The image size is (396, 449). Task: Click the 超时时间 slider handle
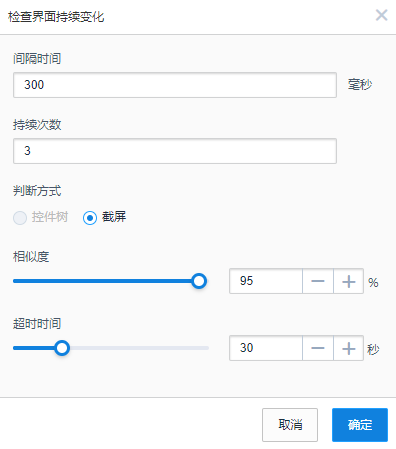pos(62,348)
